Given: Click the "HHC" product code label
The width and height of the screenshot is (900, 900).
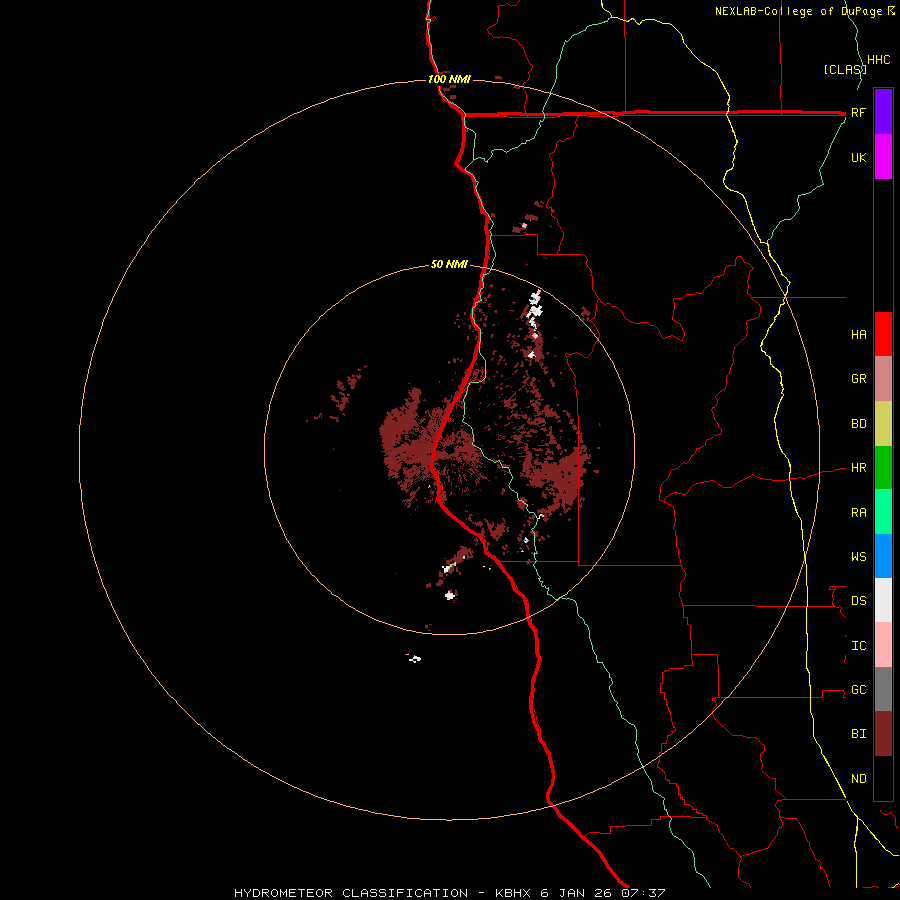Looking at the screenshot, I should tap(878, 60).
